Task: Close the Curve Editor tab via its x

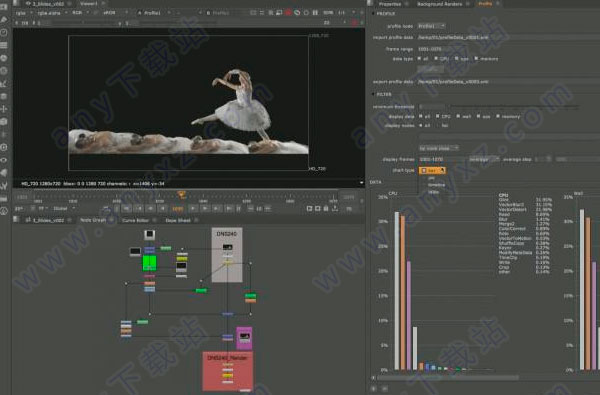Action: [x=154, y=220]
